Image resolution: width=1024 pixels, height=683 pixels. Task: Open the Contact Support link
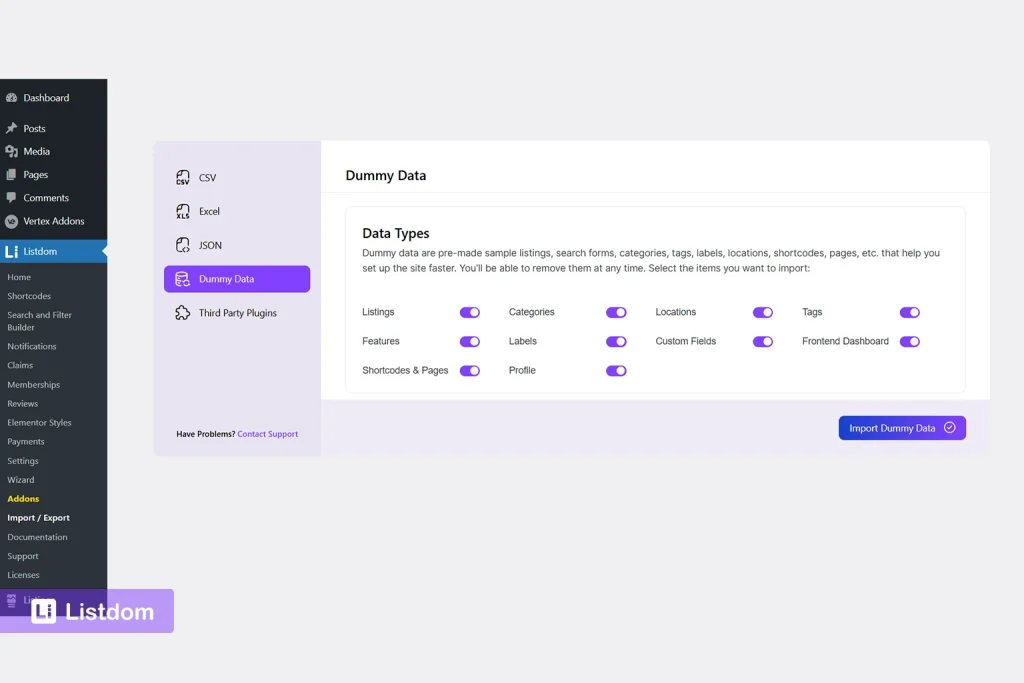(x=267, y=433)
